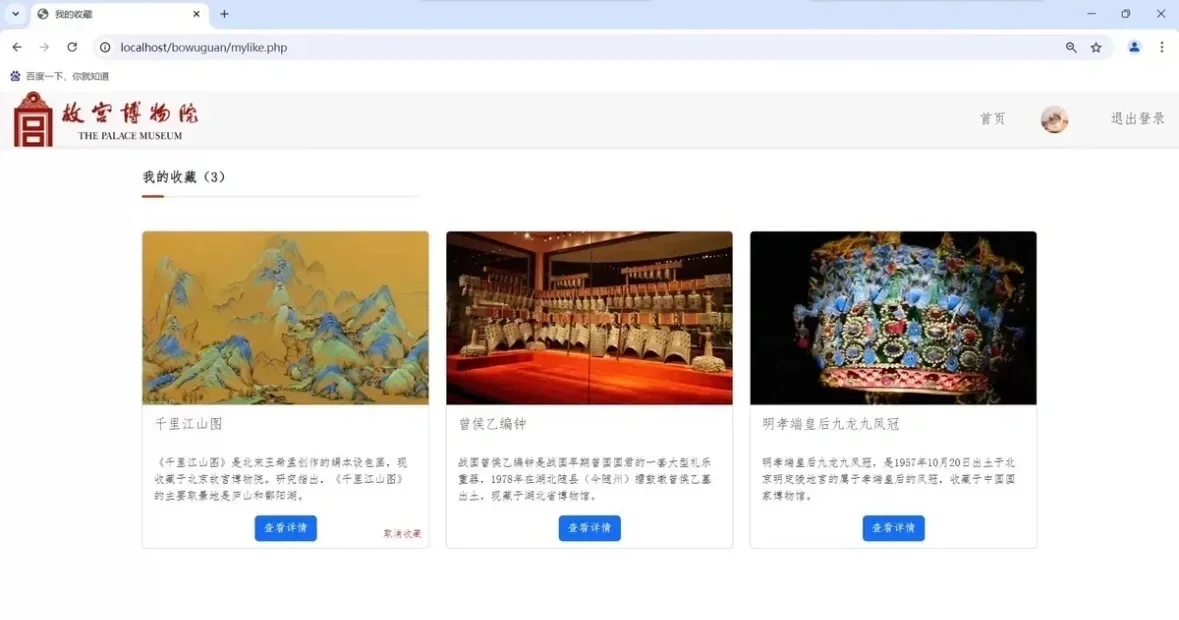Click the browser forward arrow

44,47
